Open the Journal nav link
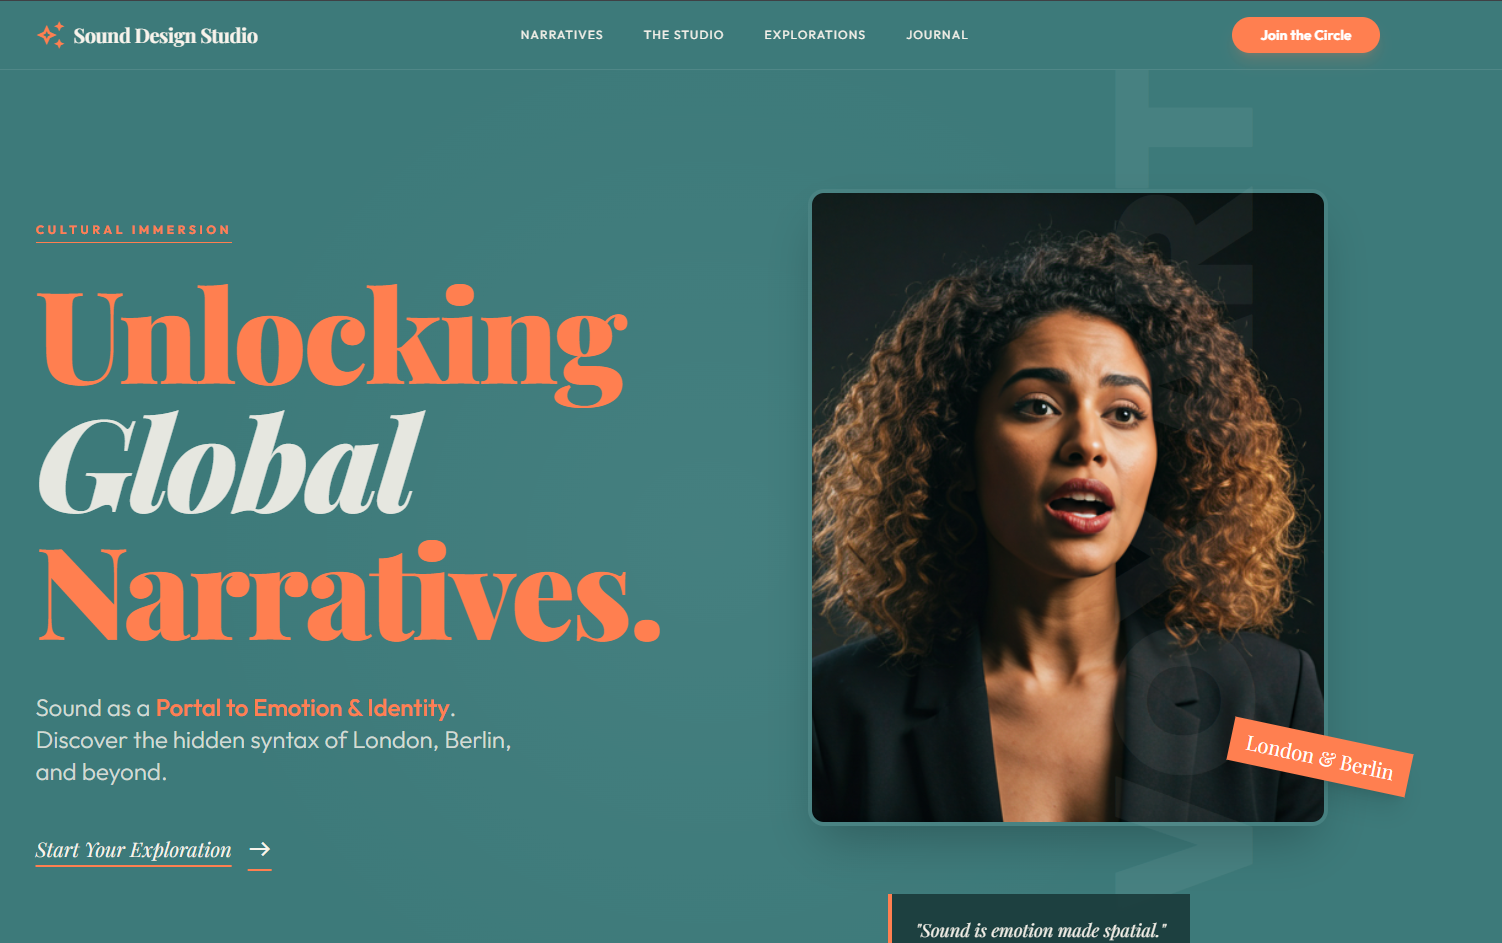Viewport: 1502px width, 943px height. (937, 35)
